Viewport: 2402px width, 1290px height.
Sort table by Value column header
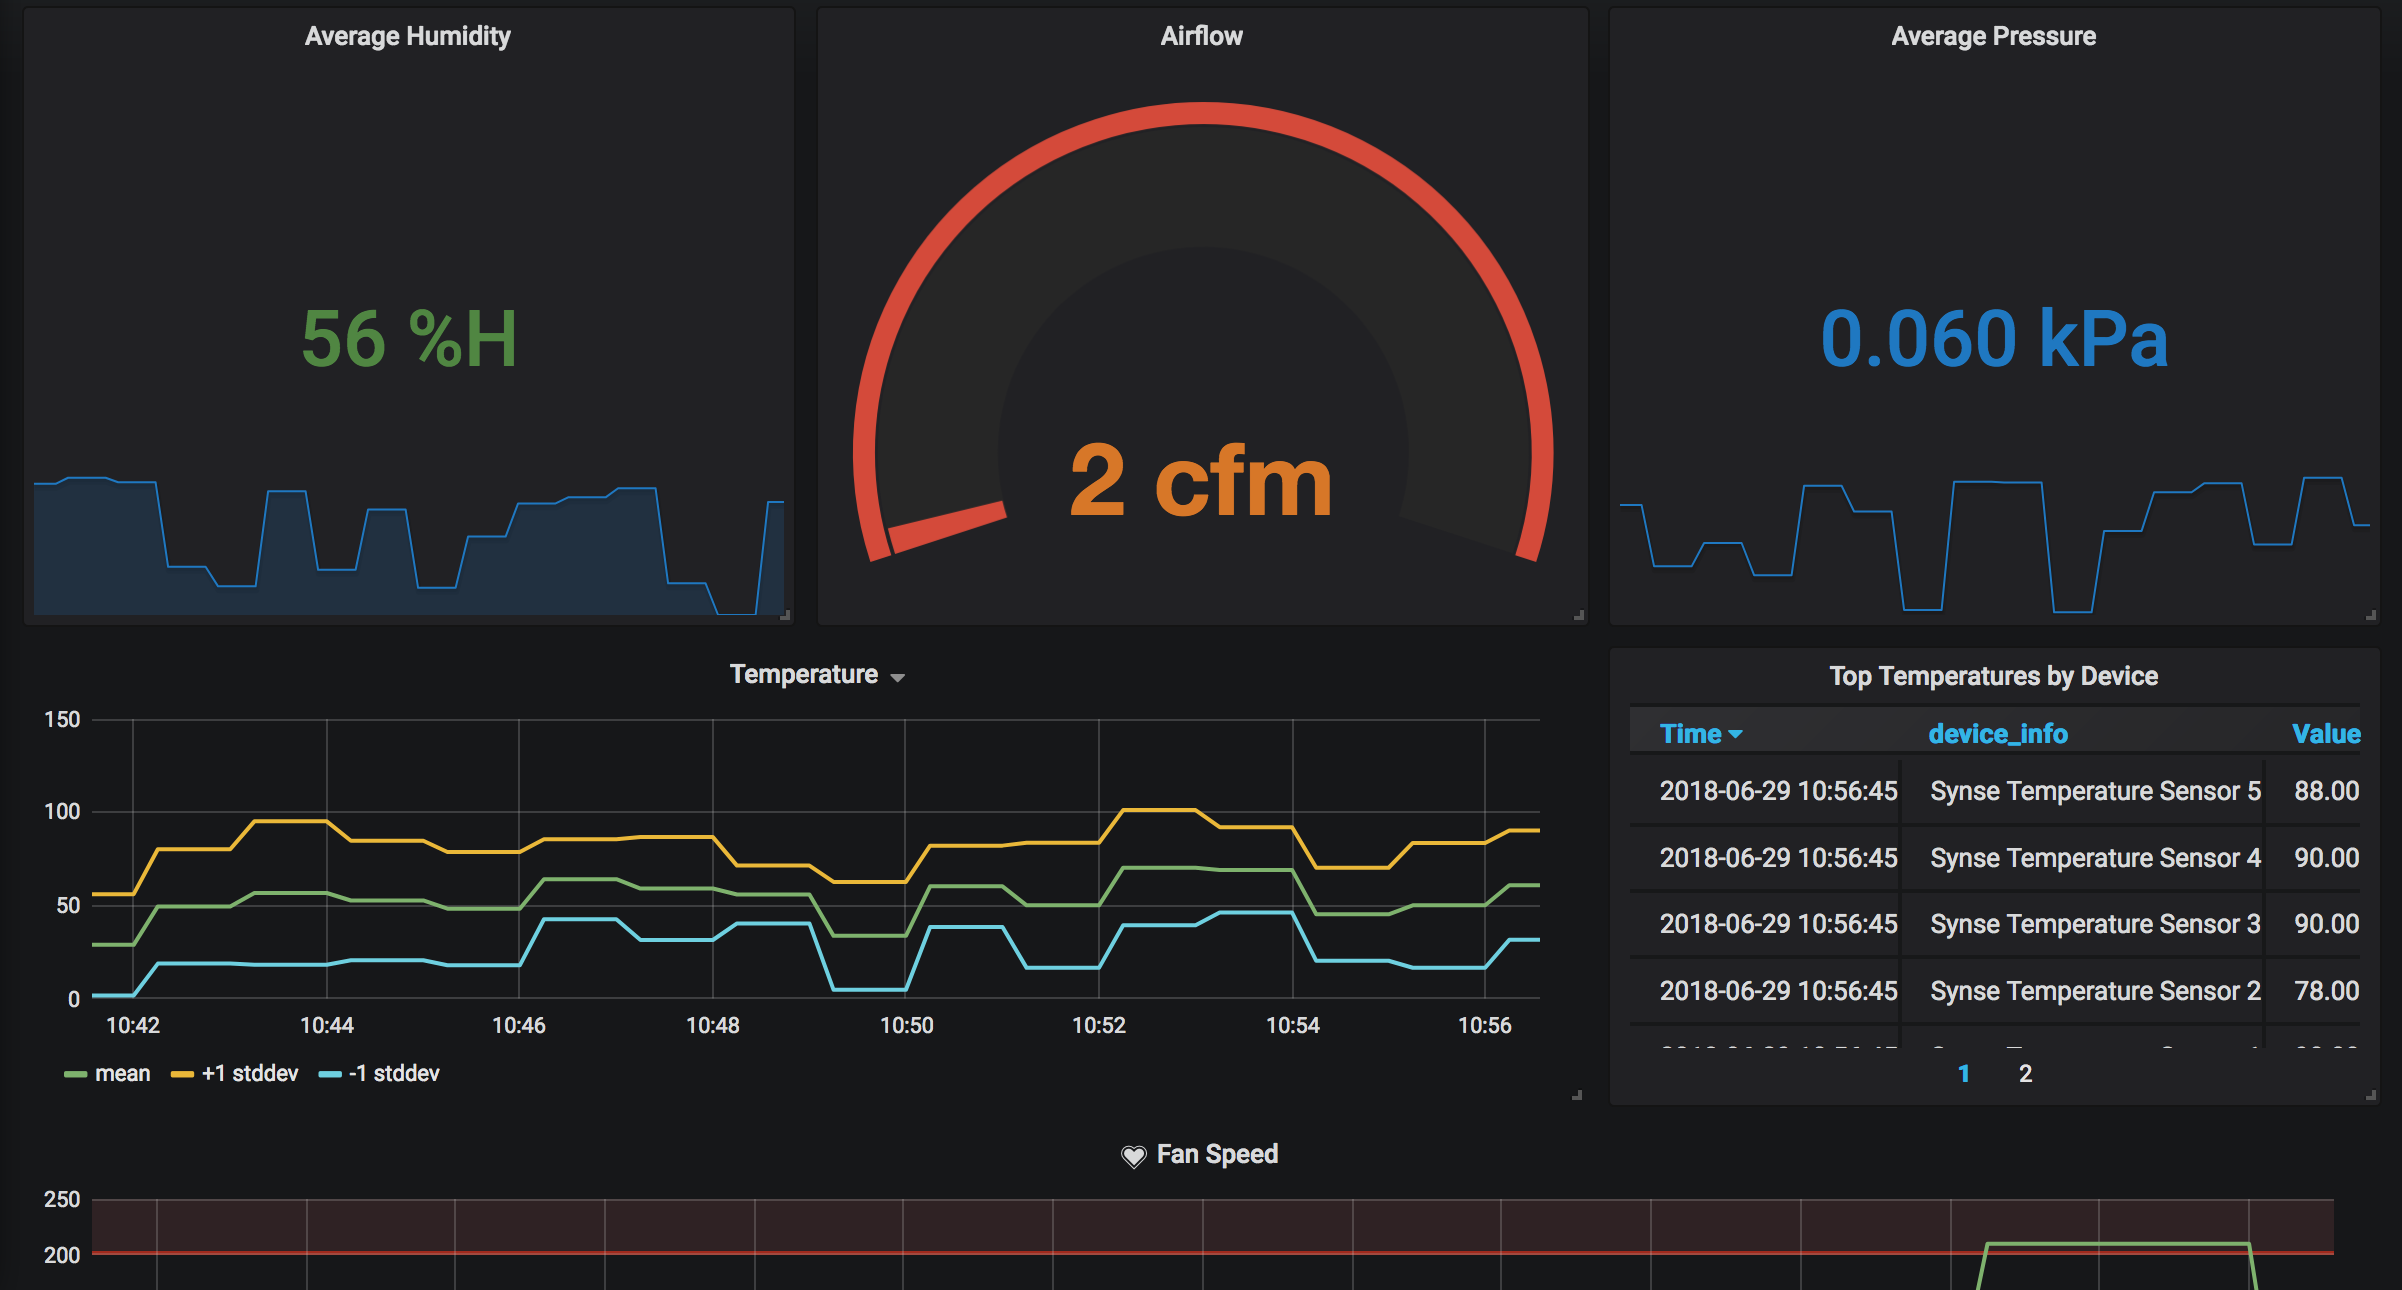pos(2325,734)
